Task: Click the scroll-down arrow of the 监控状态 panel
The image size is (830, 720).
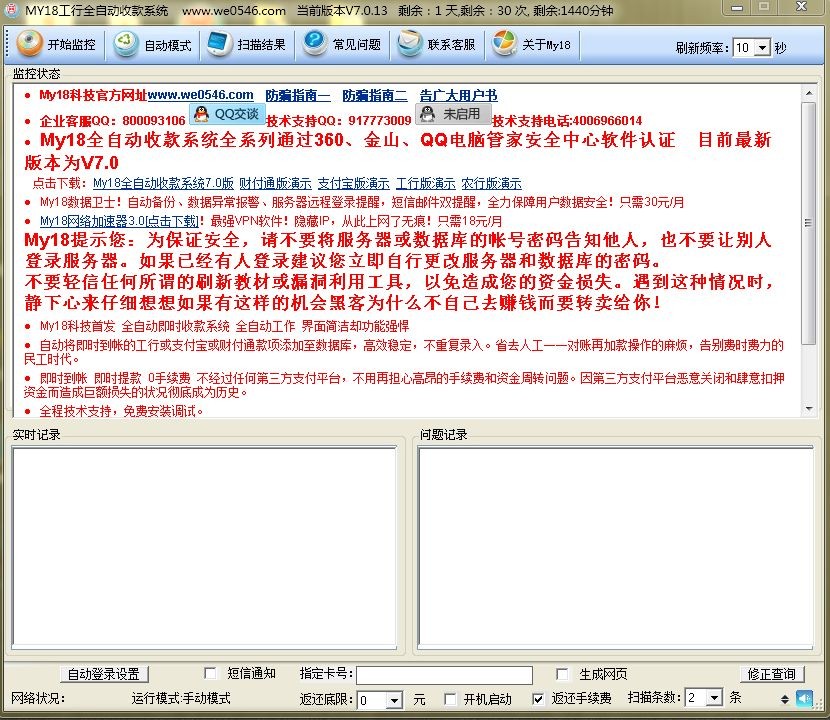Action: (808, 409)
